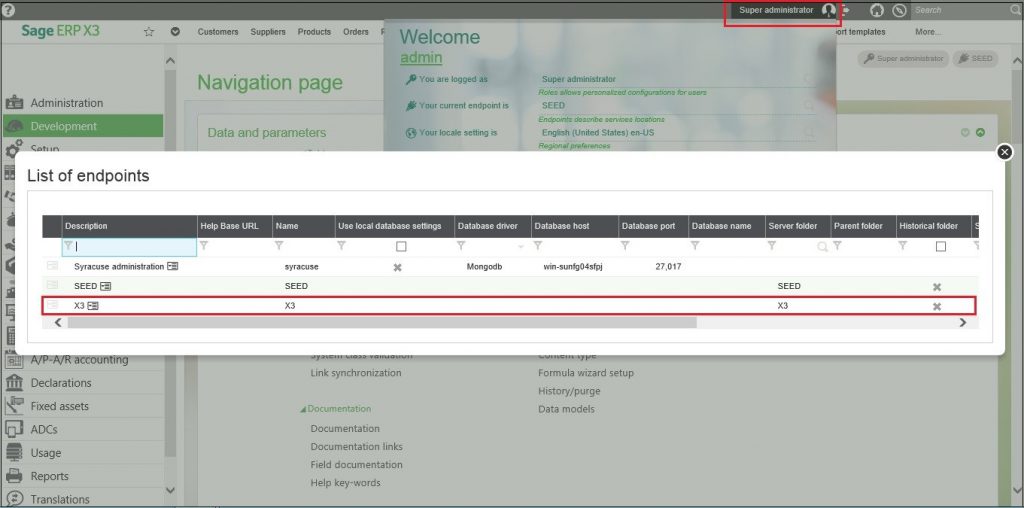Open the Field documentation link

click(357, 465)
